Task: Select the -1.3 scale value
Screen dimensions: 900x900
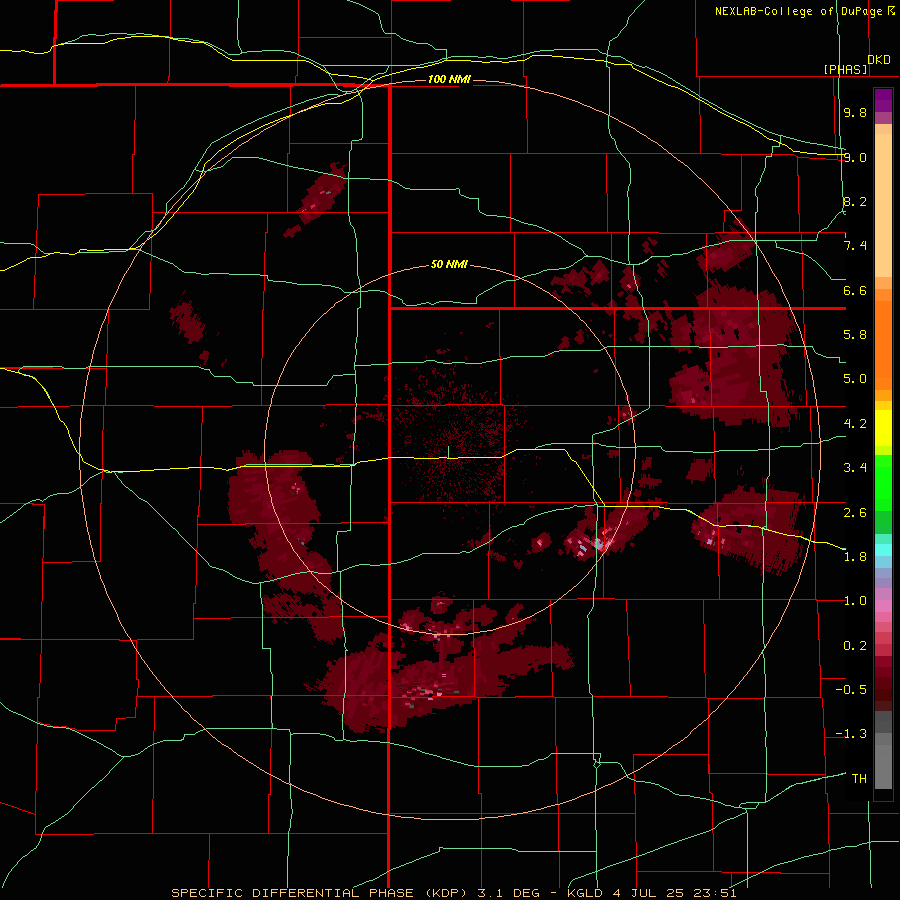Action: point(851,734)
